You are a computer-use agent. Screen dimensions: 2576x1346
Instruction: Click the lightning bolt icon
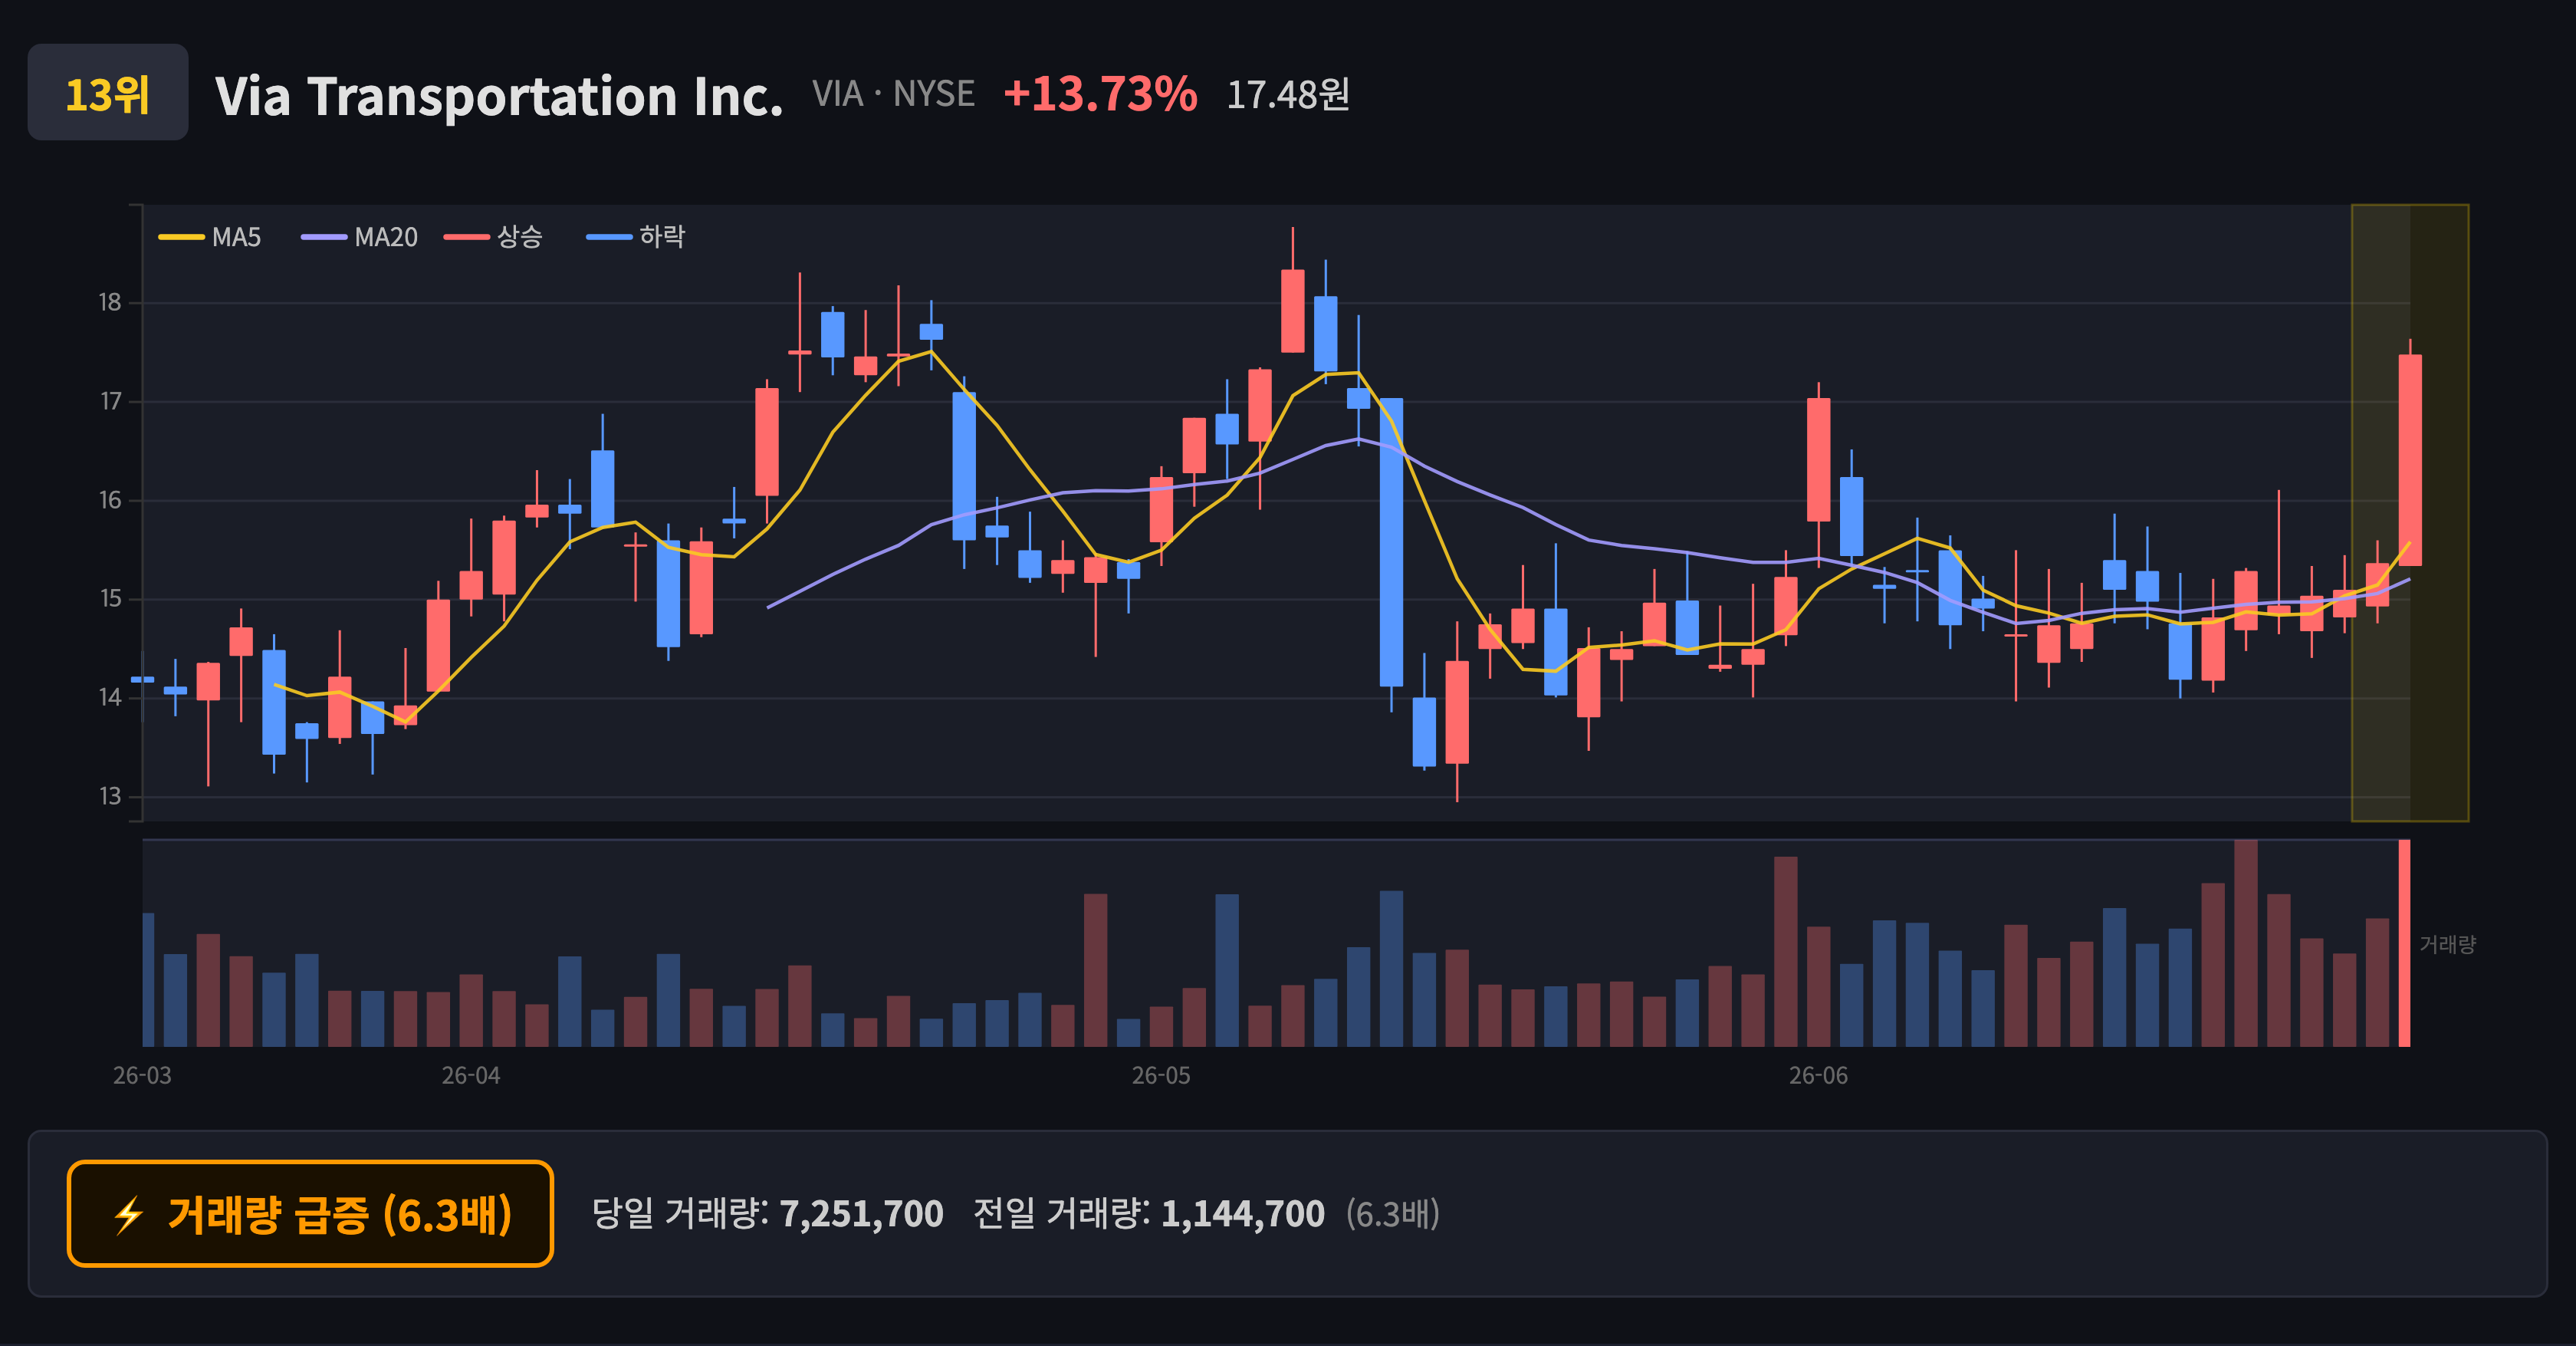point(129,1215)
